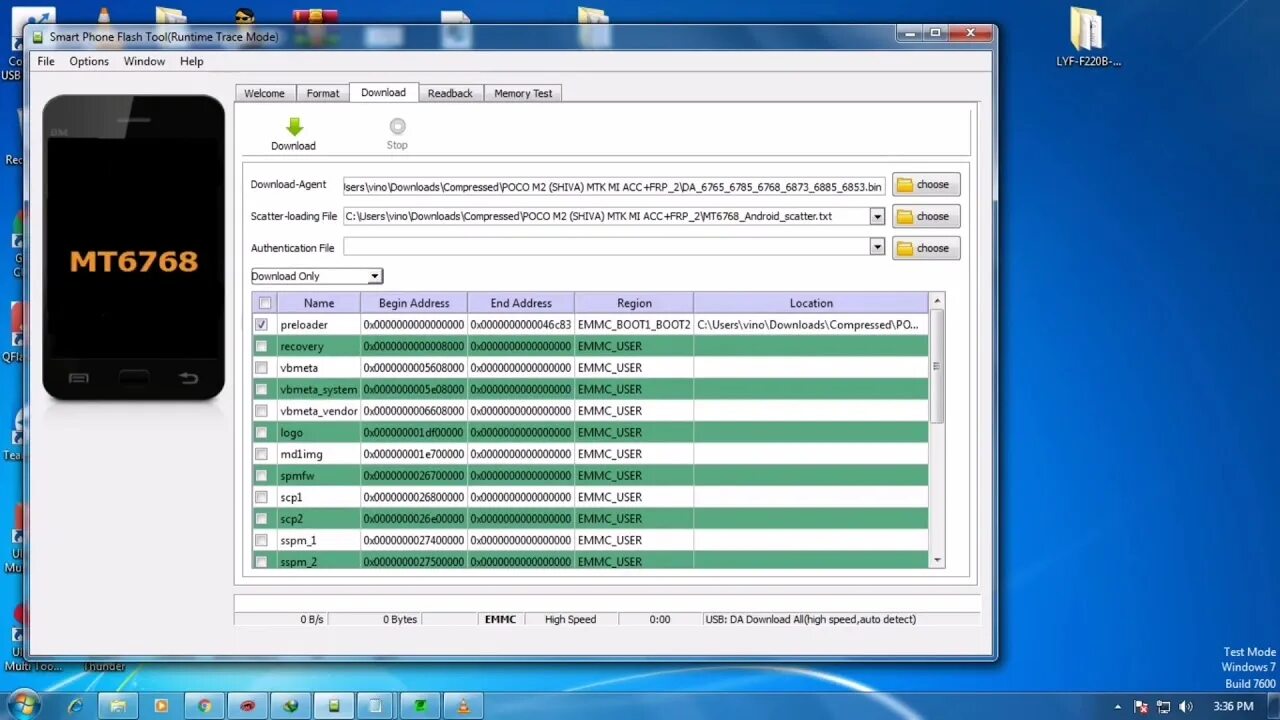Image resolution: width=1280 pixels, height=720 pixels.
Task: Click the VLC cone taskbar icon
Action: [462, 706]
